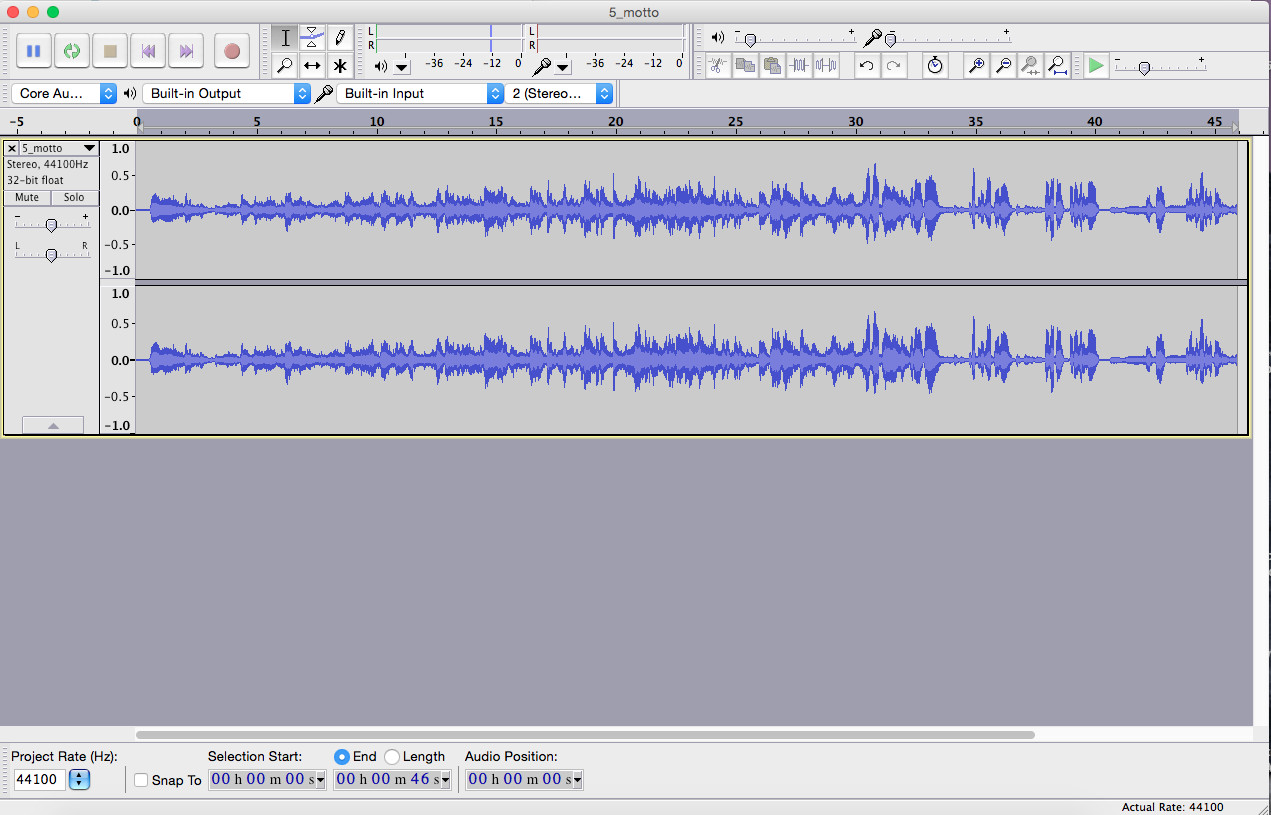Open the Built-in Input device dropdown

click(421, 93)
